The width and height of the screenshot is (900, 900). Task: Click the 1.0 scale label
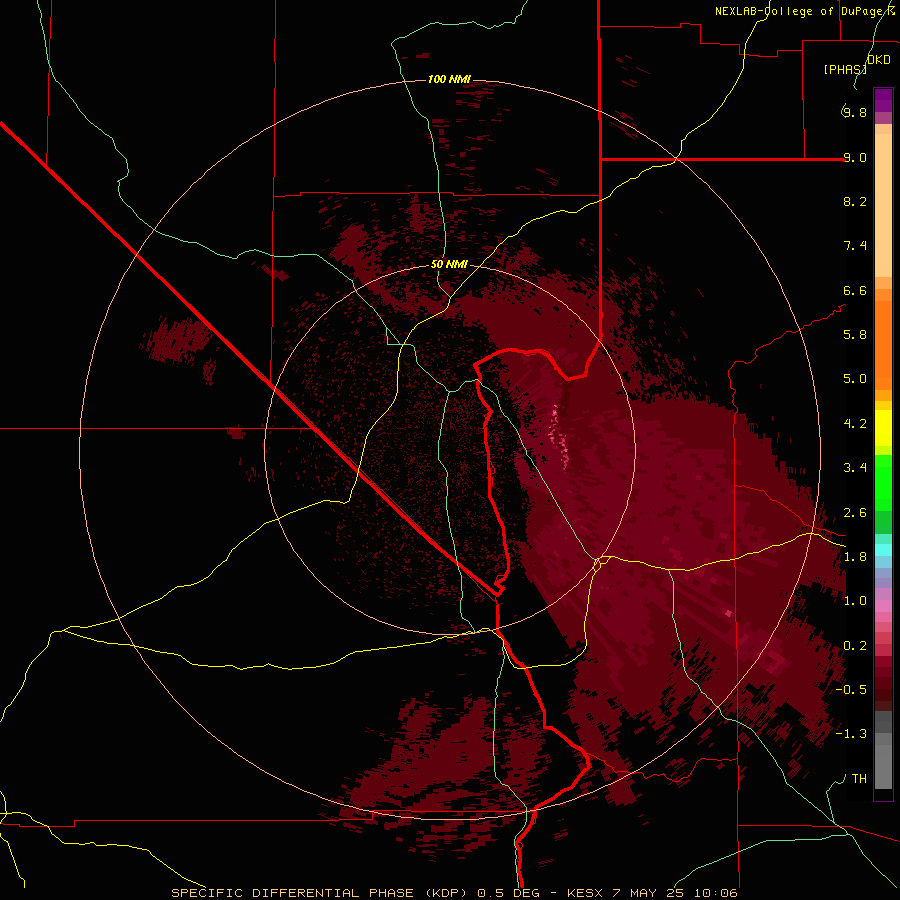click(855, 601)
